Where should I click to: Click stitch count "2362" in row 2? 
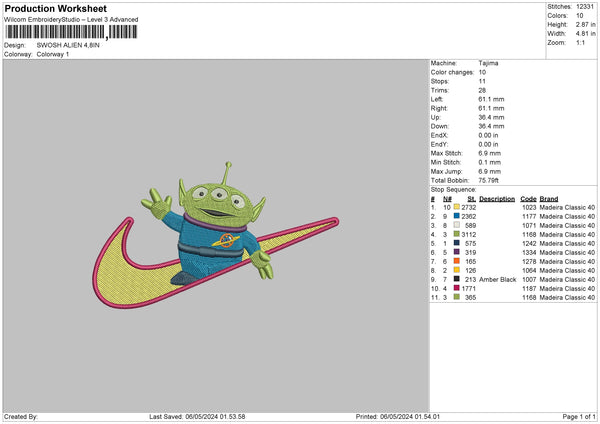click(469, 217)
